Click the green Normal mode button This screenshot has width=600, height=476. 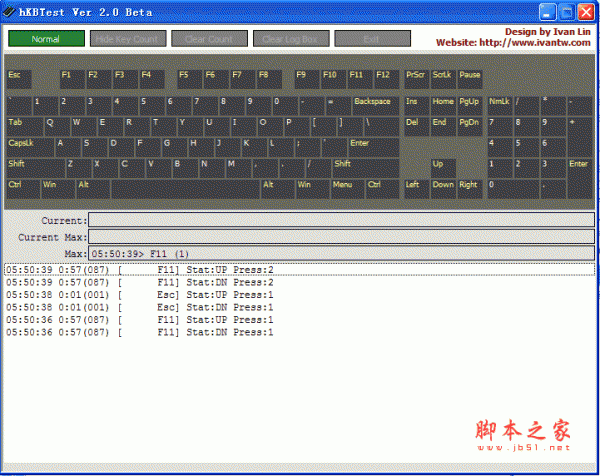[46, 39]
